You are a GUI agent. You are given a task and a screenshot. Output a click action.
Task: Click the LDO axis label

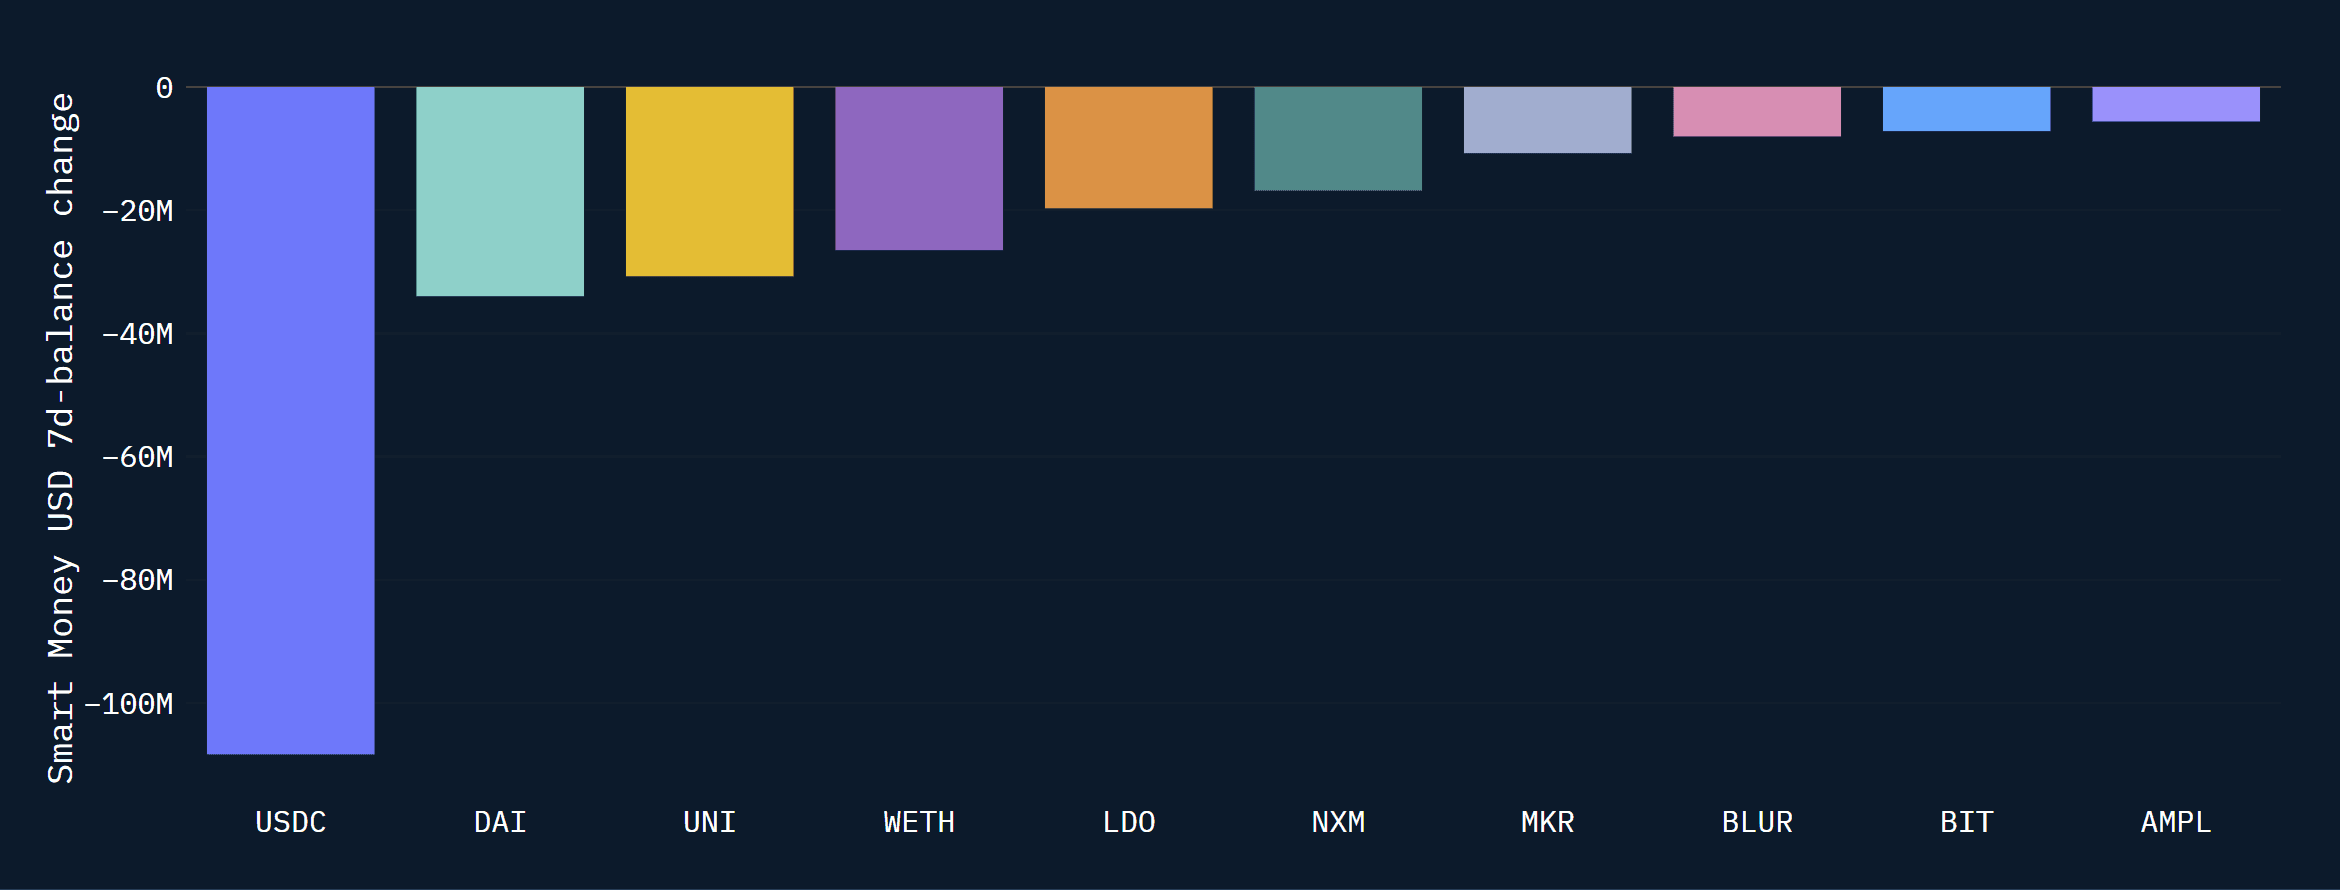coord(1129,822)
